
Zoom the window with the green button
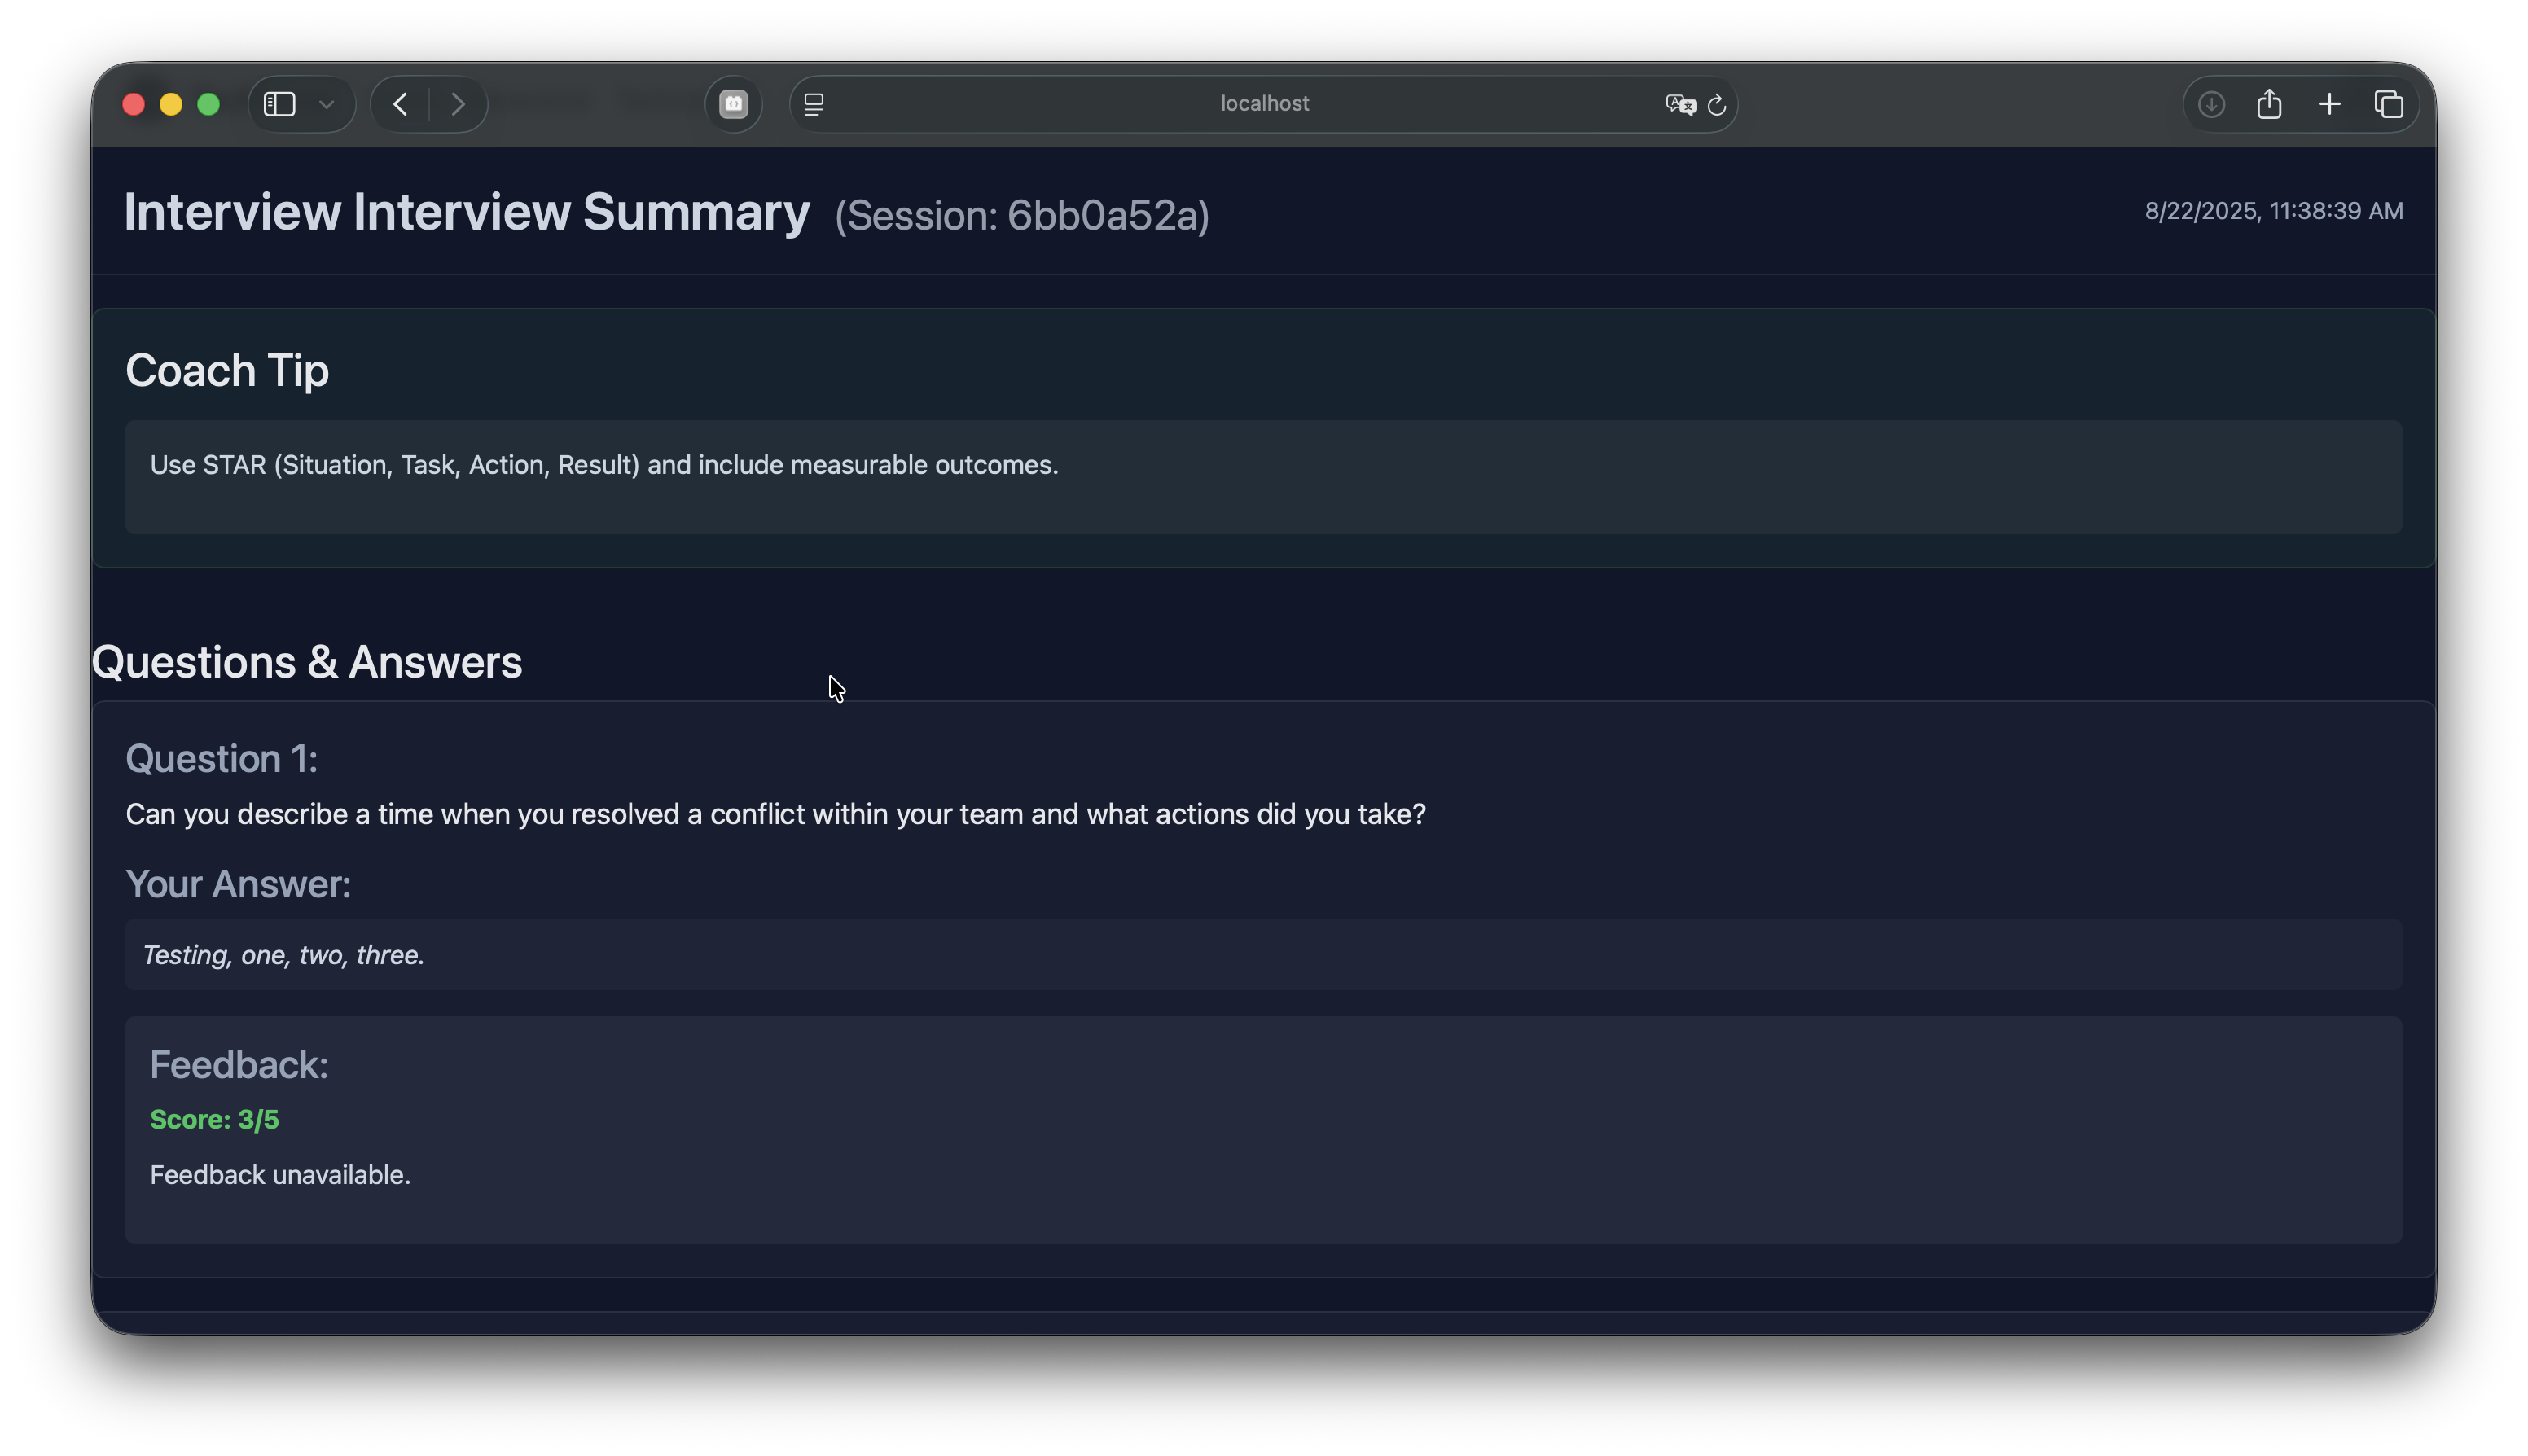(x=208, y=104)
